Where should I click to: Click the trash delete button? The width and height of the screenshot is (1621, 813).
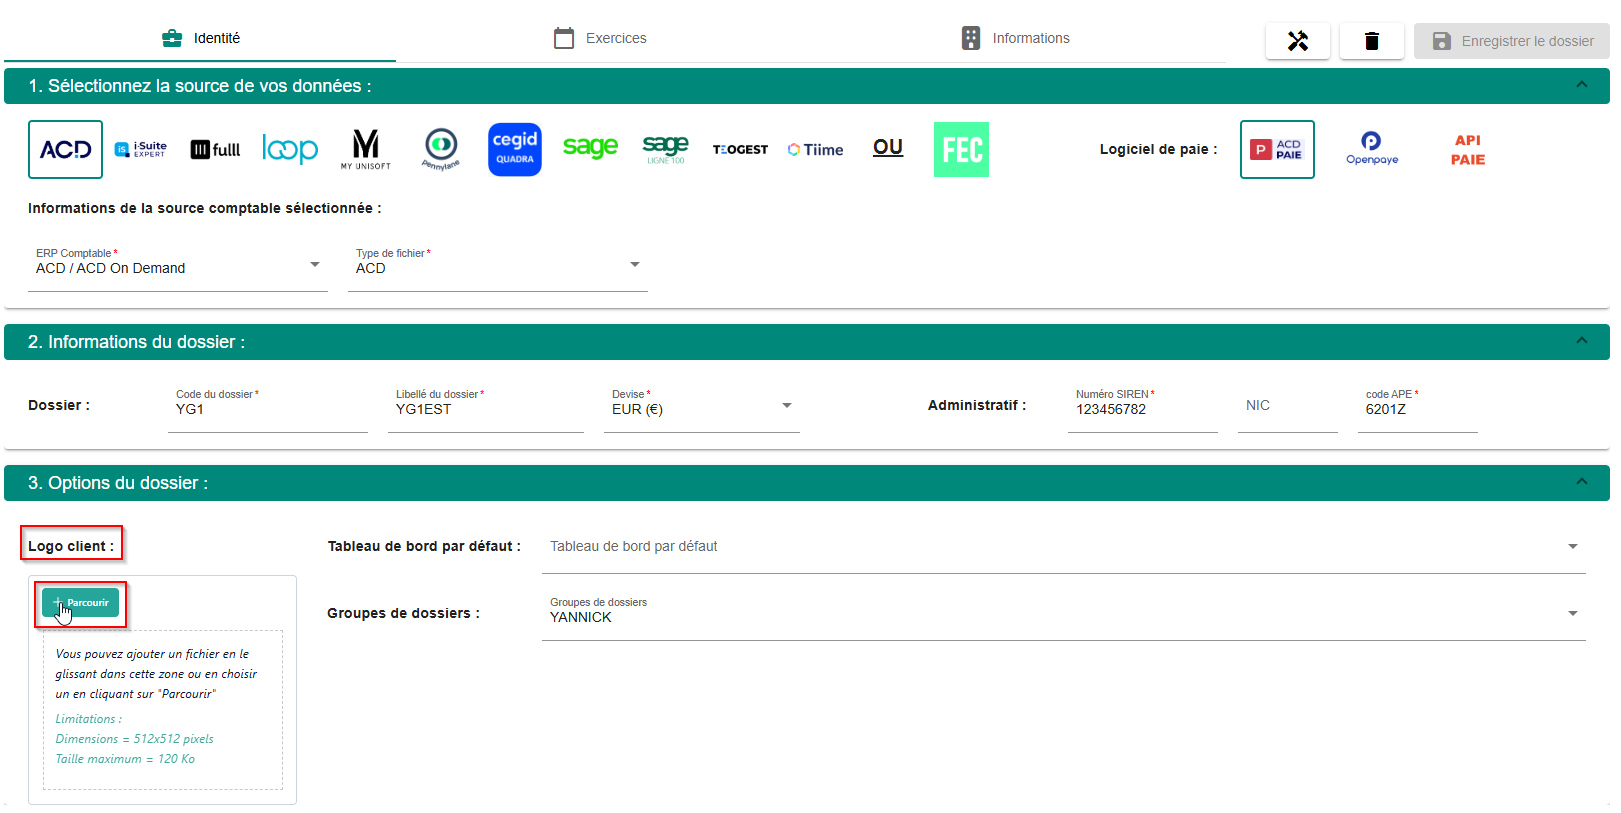tap(1372, 41)
